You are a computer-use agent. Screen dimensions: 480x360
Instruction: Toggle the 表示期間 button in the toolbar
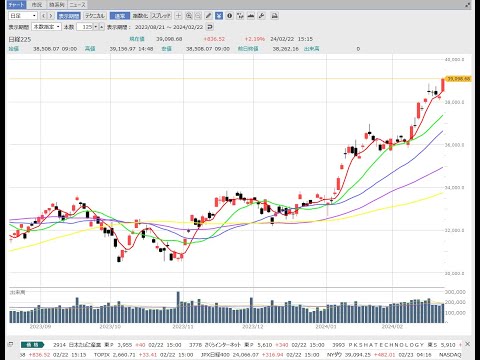click(x=69, y=16)
